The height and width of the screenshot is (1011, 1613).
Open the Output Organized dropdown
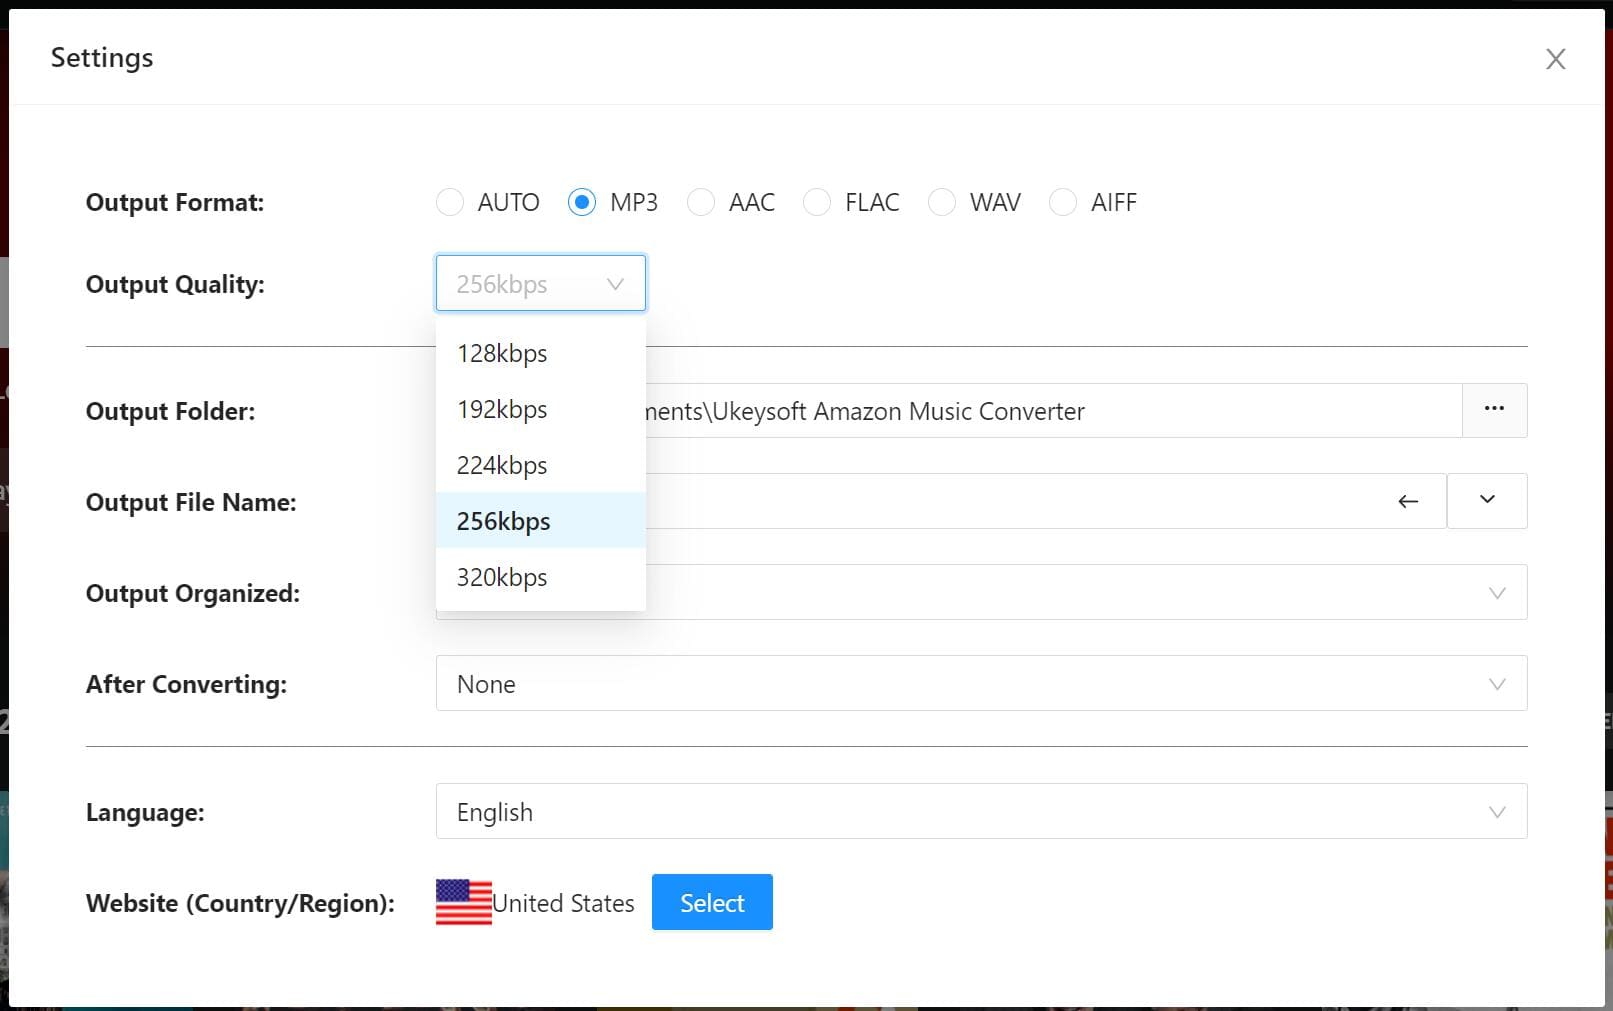[x=1497, y=592]
